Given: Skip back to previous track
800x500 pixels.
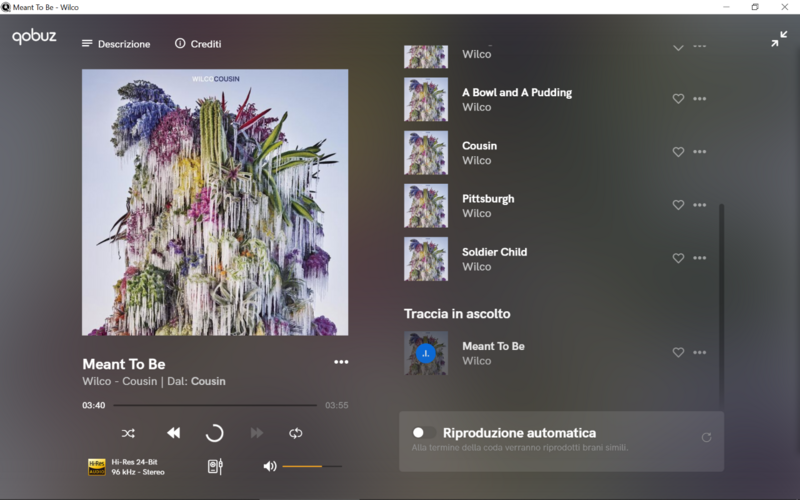Looking at the screenshot, I should [173, 433].
